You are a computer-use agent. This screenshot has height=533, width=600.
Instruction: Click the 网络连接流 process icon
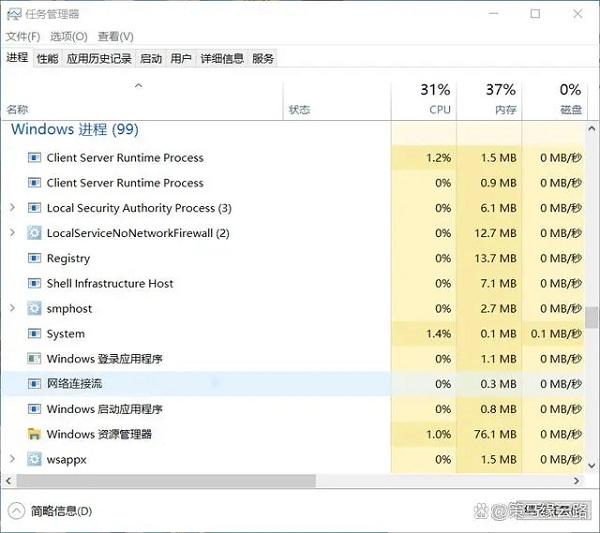pyautogui.click(x=34, y=384)
